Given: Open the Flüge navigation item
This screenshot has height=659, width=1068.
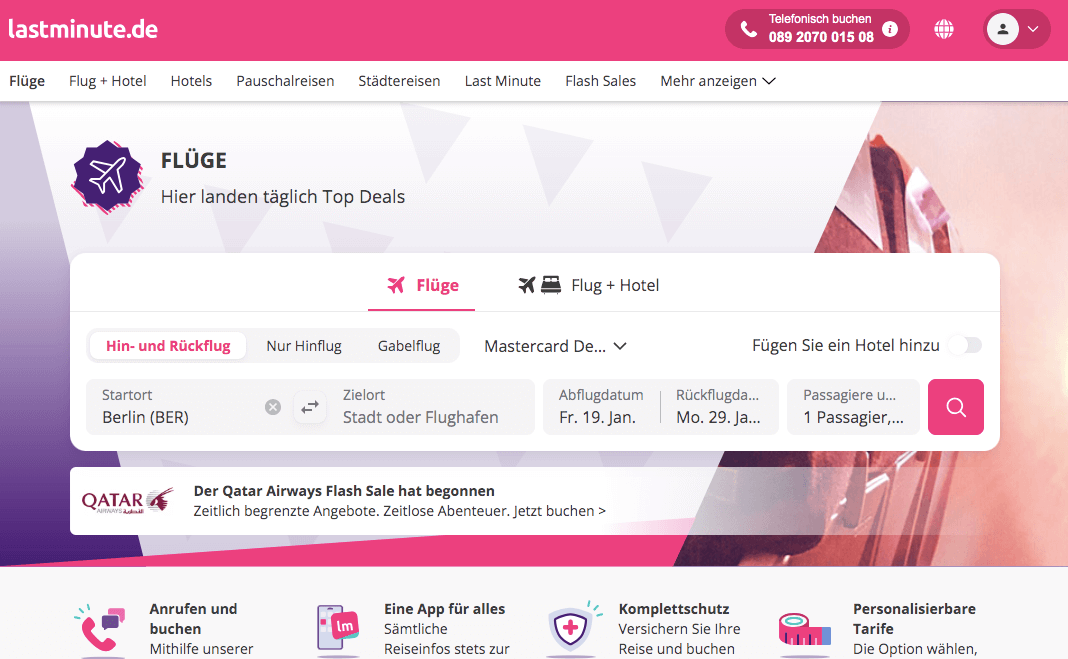Looking at the screenshot, I should pyautogui.click(x=27, y=81).
